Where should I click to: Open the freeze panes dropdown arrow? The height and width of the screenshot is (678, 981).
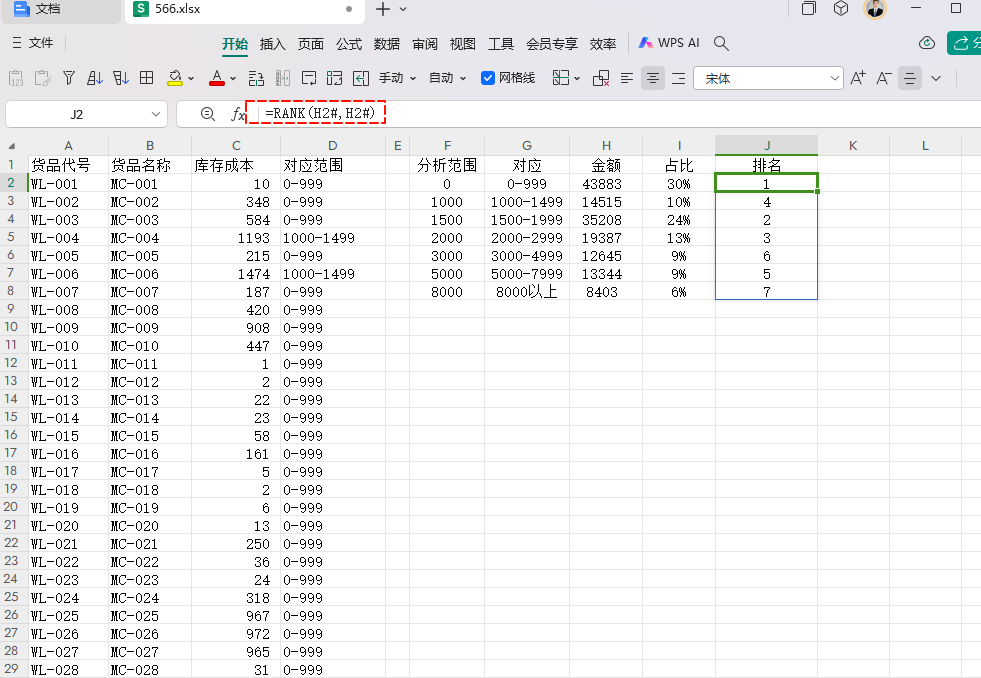pyautogui.click(x=577, y=79)
